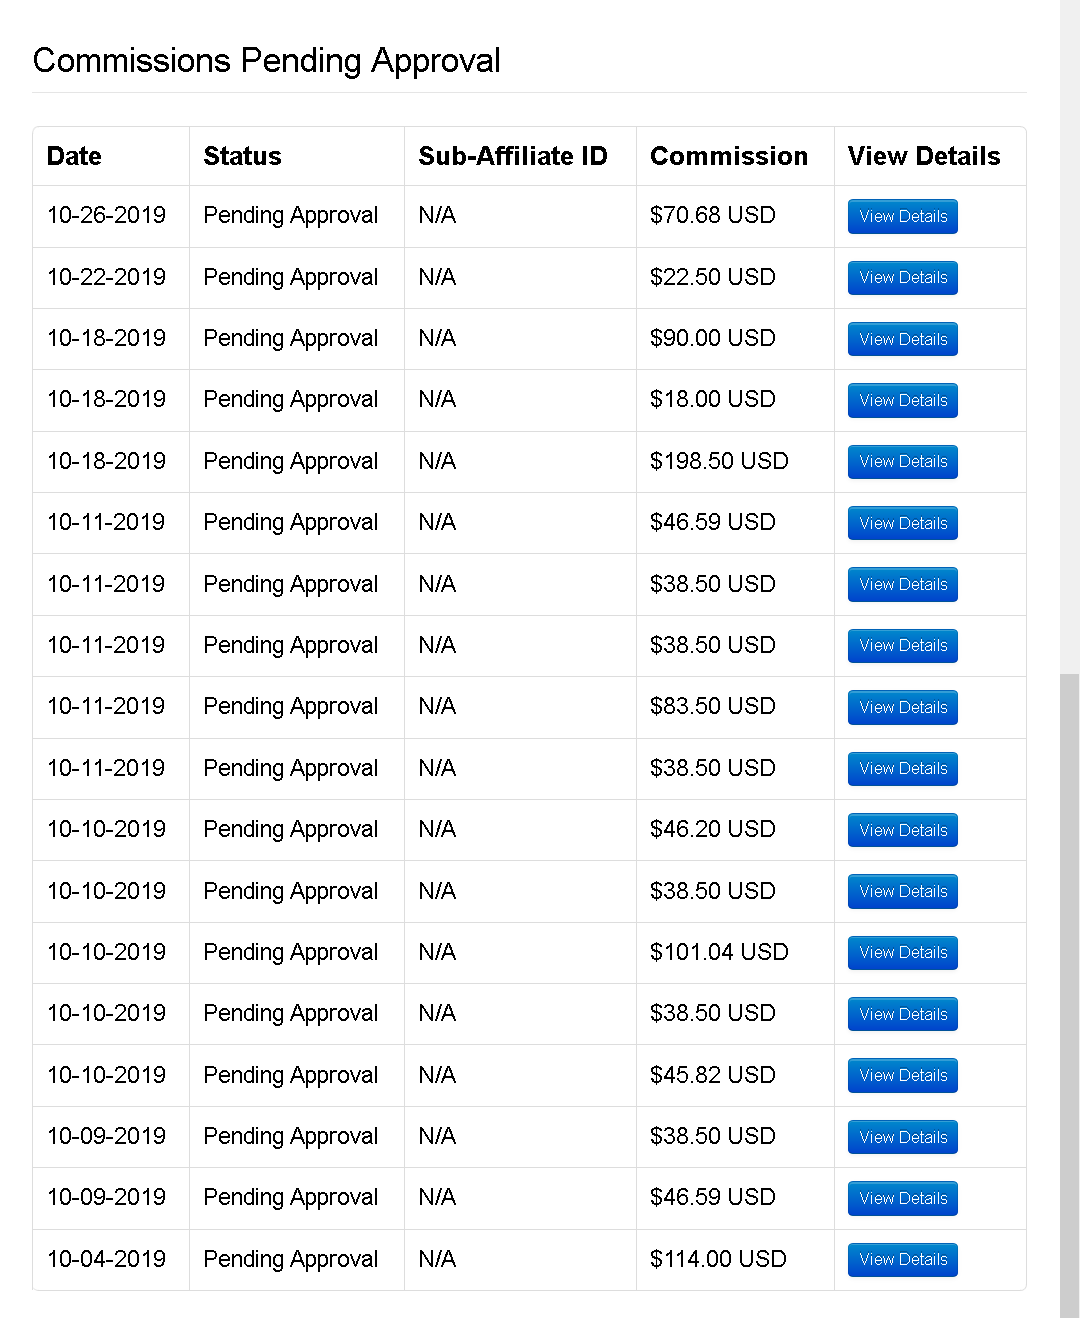Open View Details for the $22.50 commission
The height and width of the screenshot is (1318, 1080).
click(x=902, y=277)
